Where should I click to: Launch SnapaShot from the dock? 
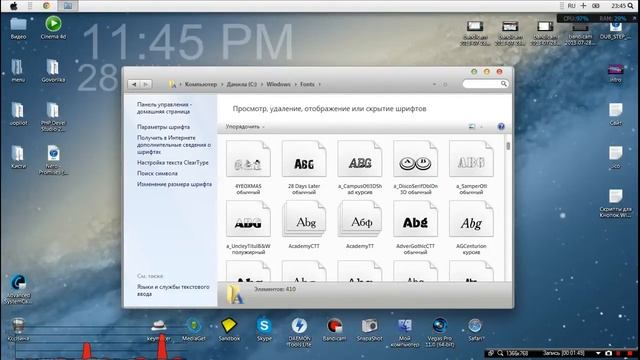[x=369, y=329]
